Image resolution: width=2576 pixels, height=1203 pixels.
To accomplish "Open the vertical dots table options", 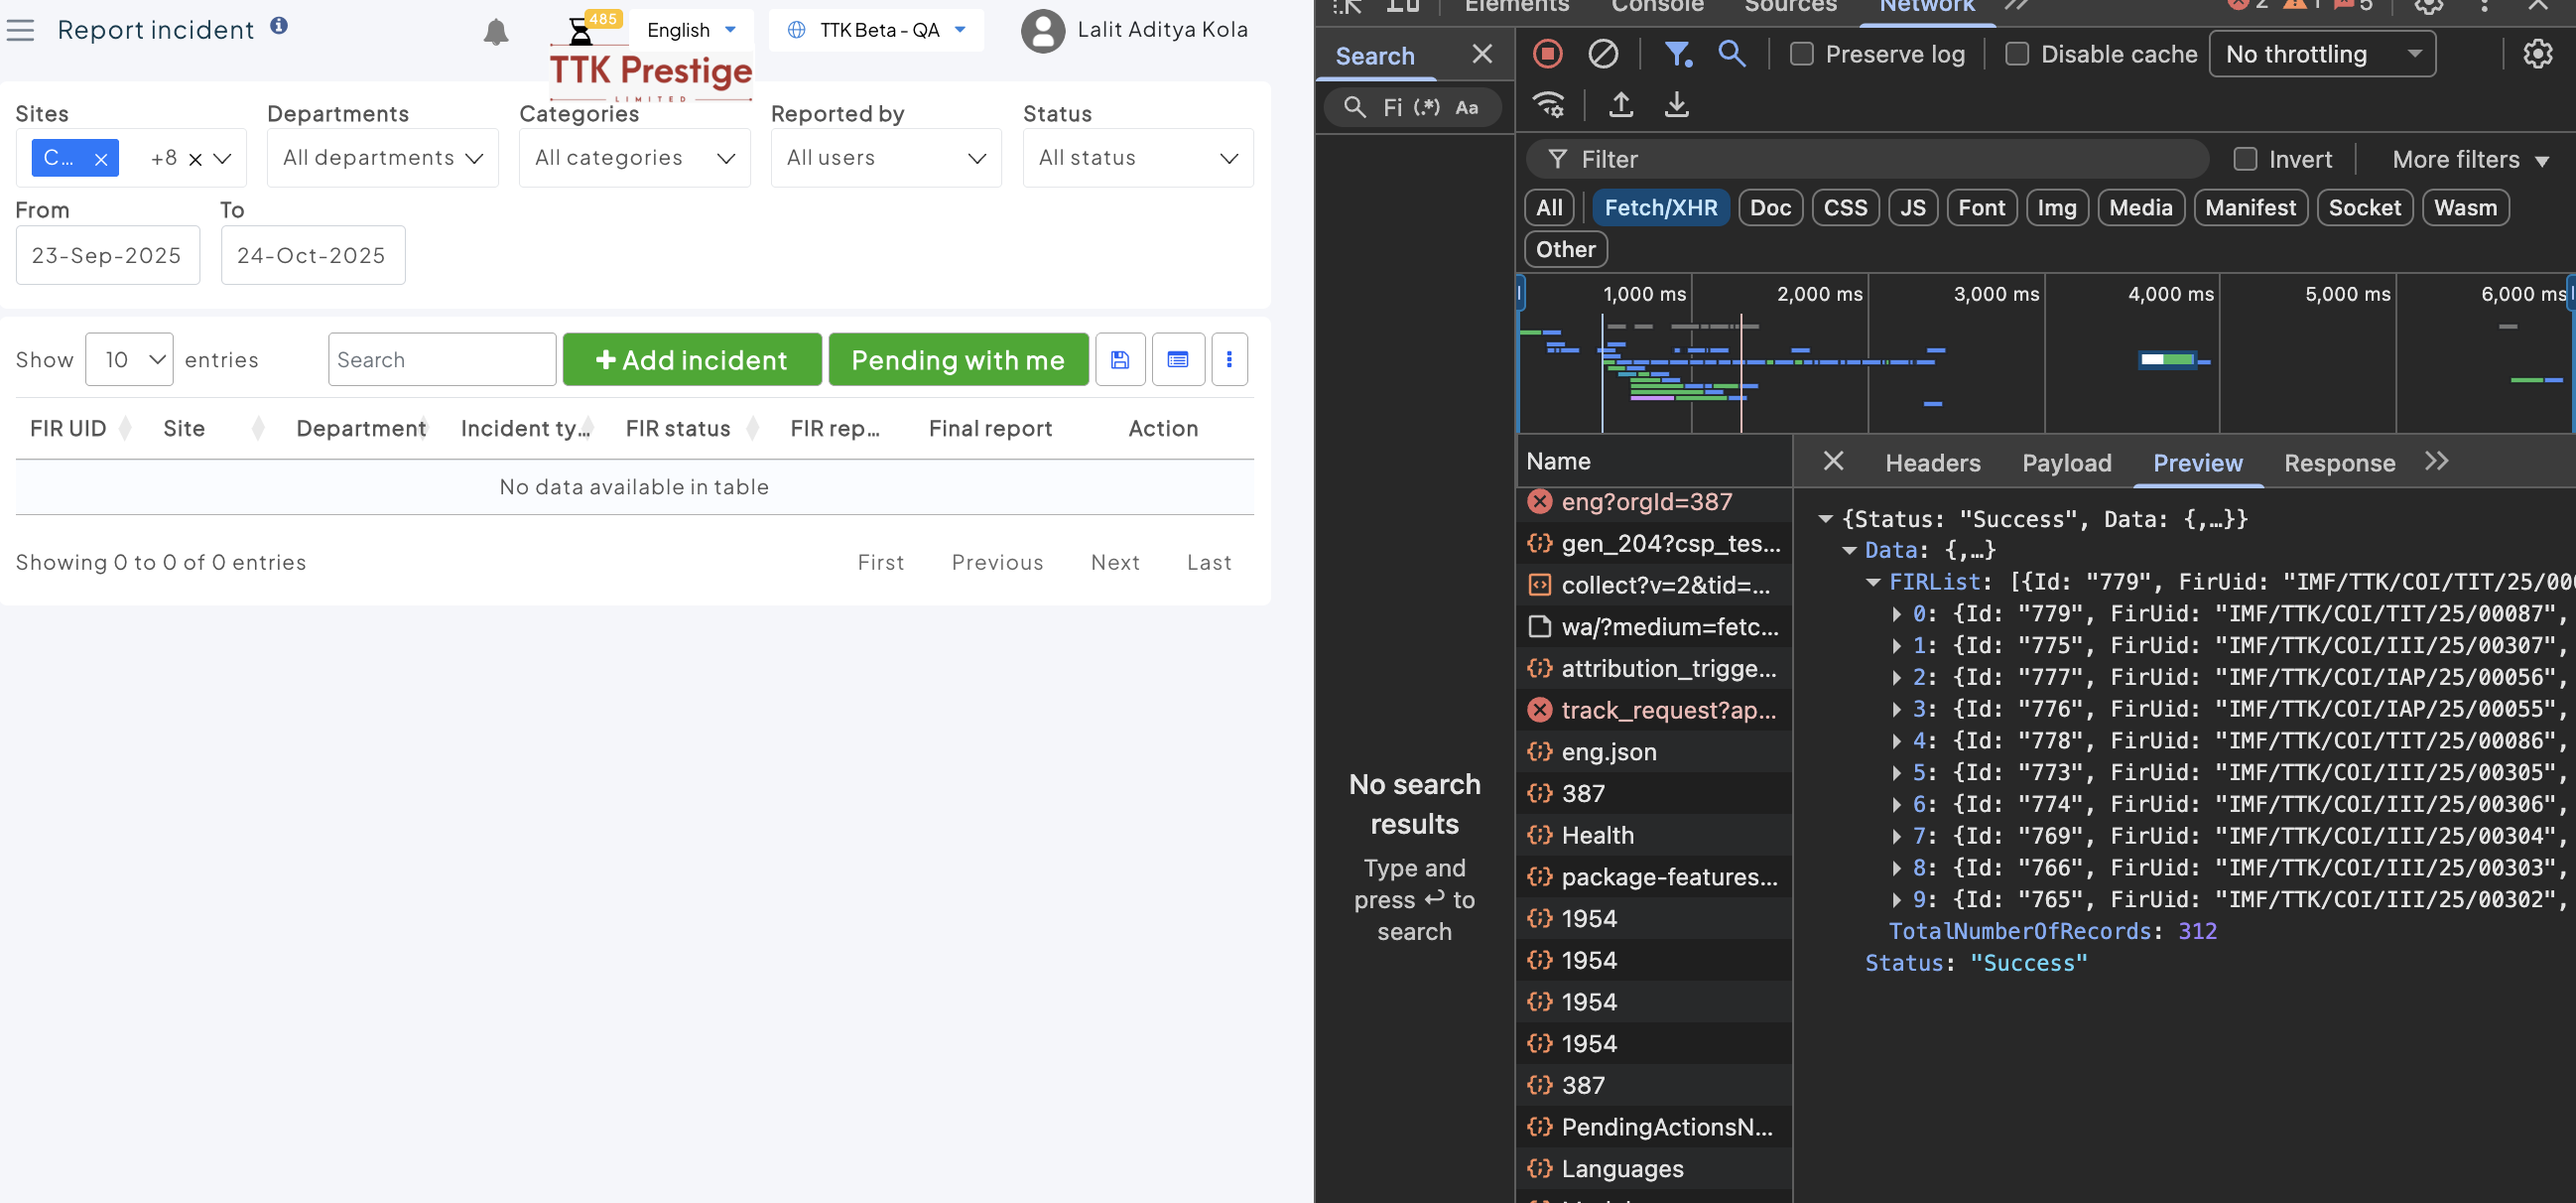I will 1229,360.
